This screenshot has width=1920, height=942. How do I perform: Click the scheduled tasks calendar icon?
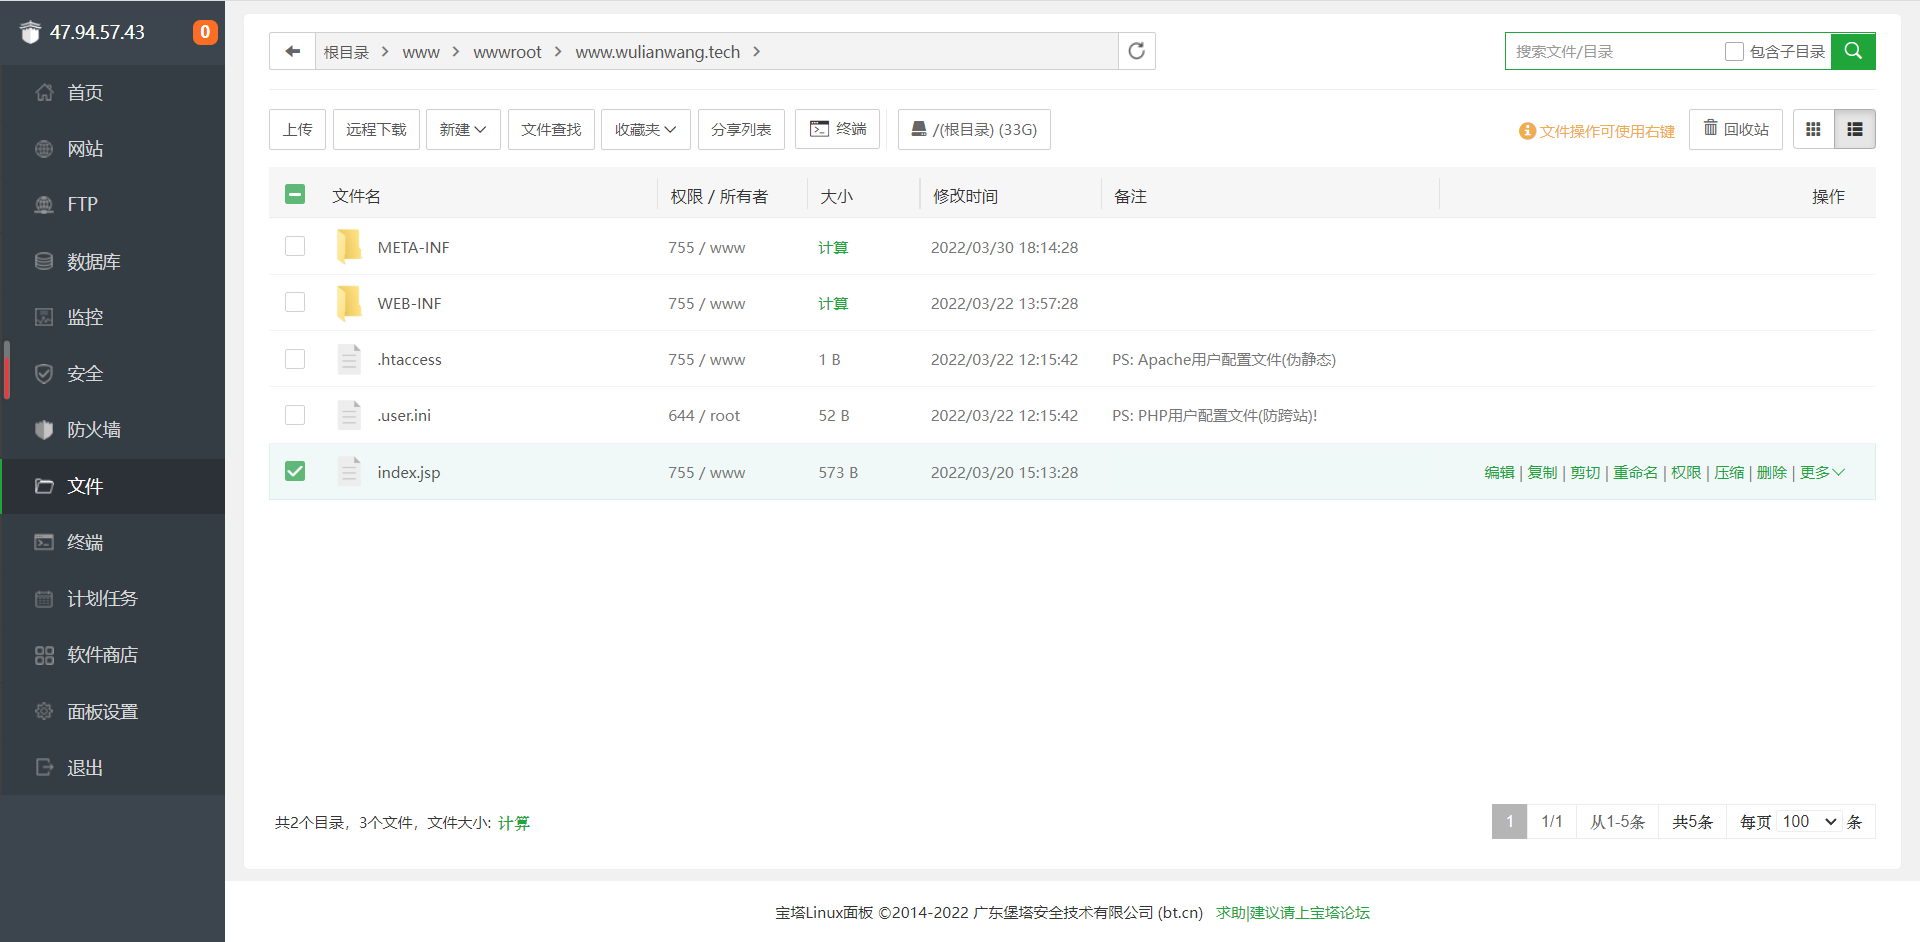[44, 599]
